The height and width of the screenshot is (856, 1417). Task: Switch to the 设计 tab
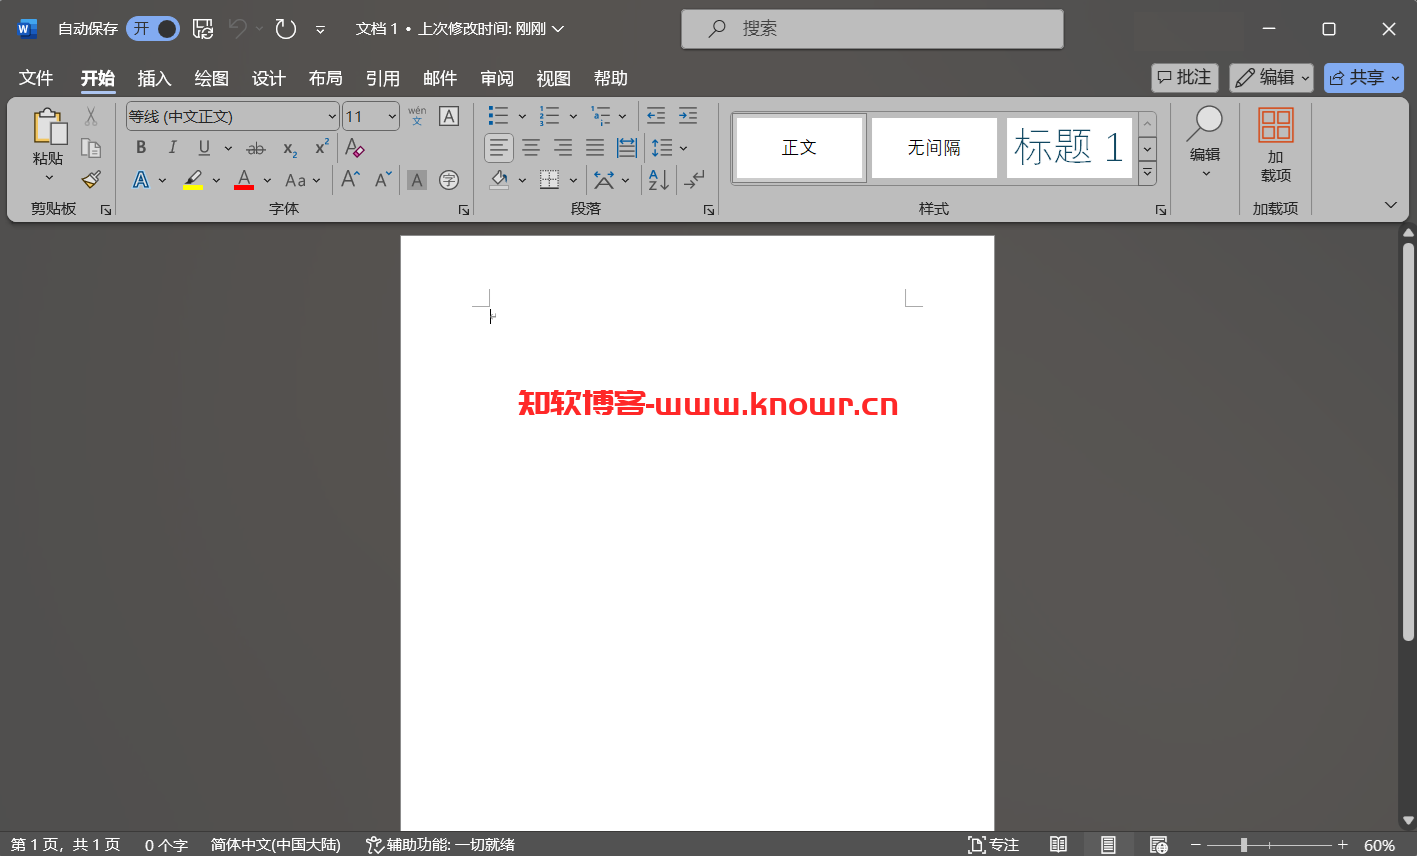268,78
